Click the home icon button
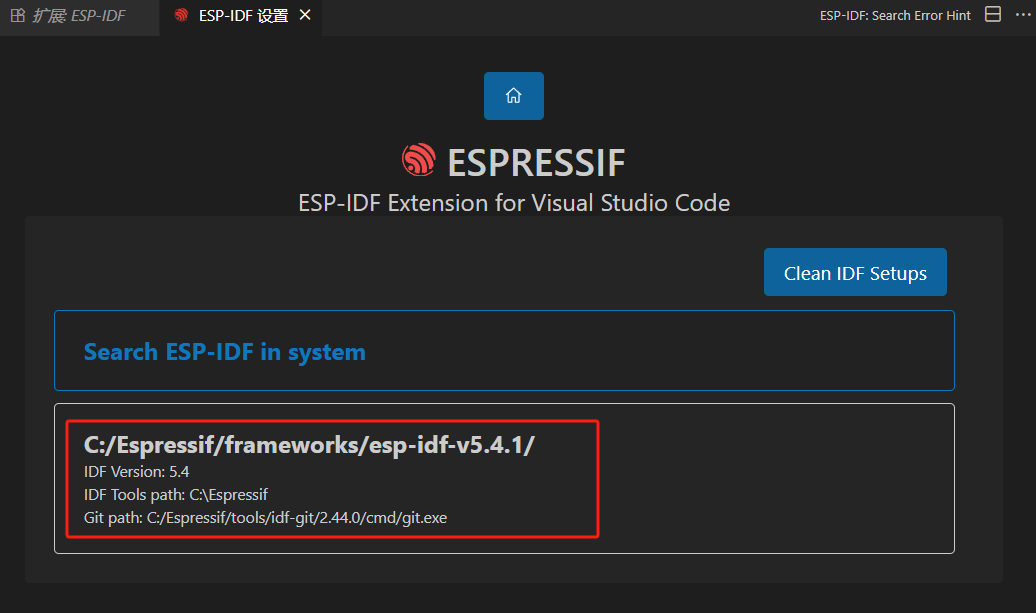 (513, 96)
